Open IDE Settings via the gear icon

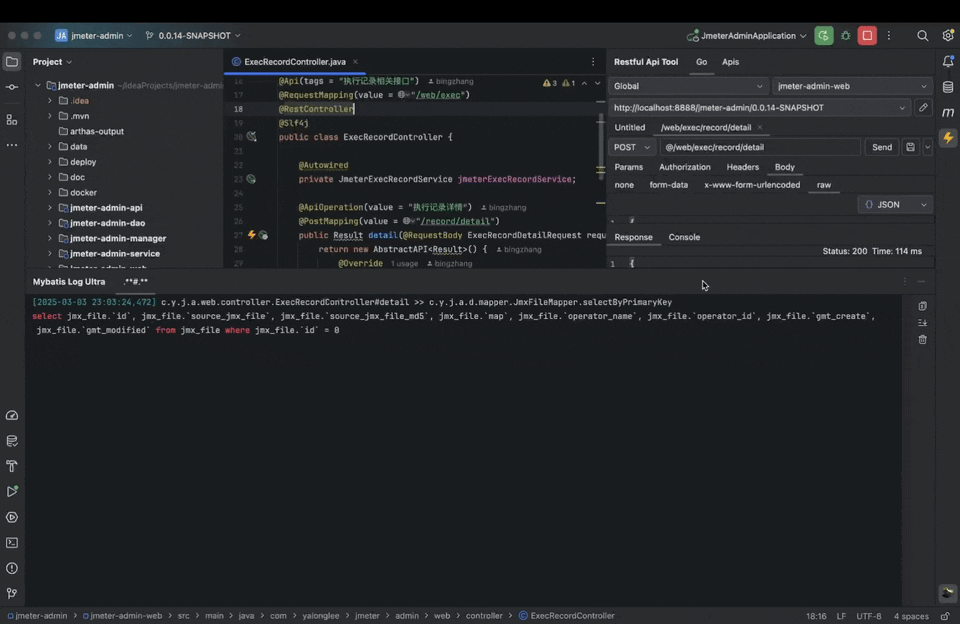point(948,35)
